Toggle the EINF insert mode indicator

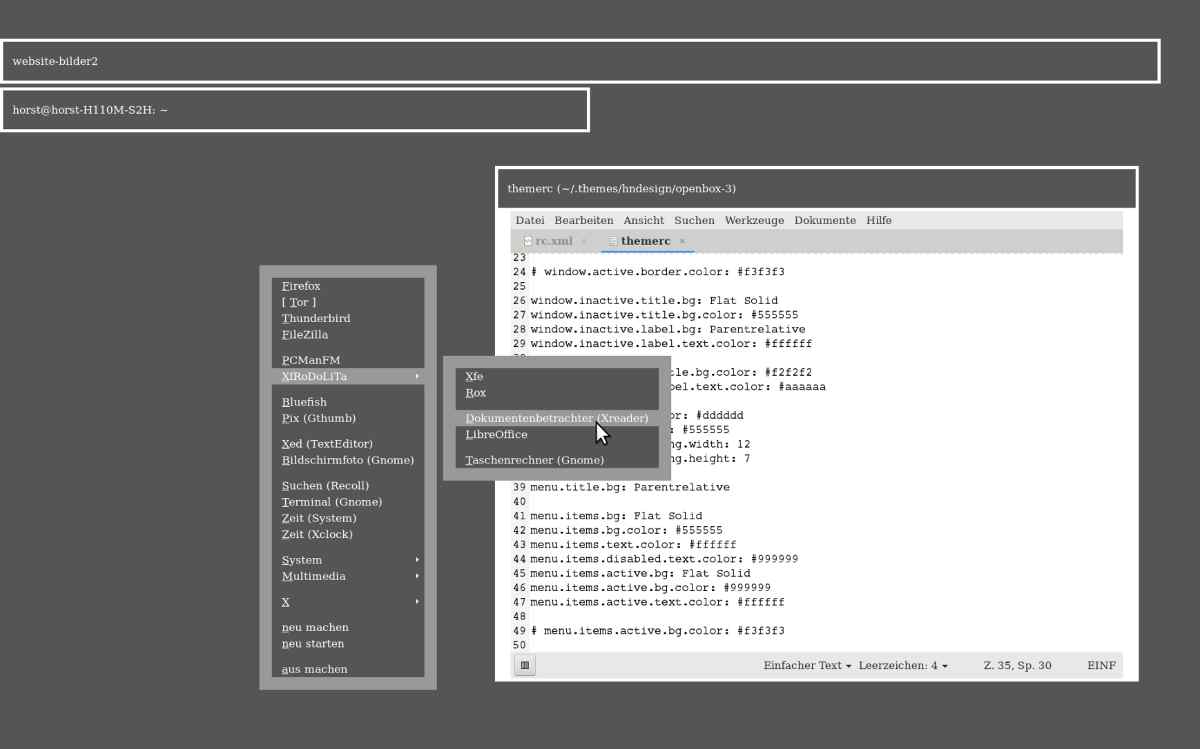point(1101,665)
